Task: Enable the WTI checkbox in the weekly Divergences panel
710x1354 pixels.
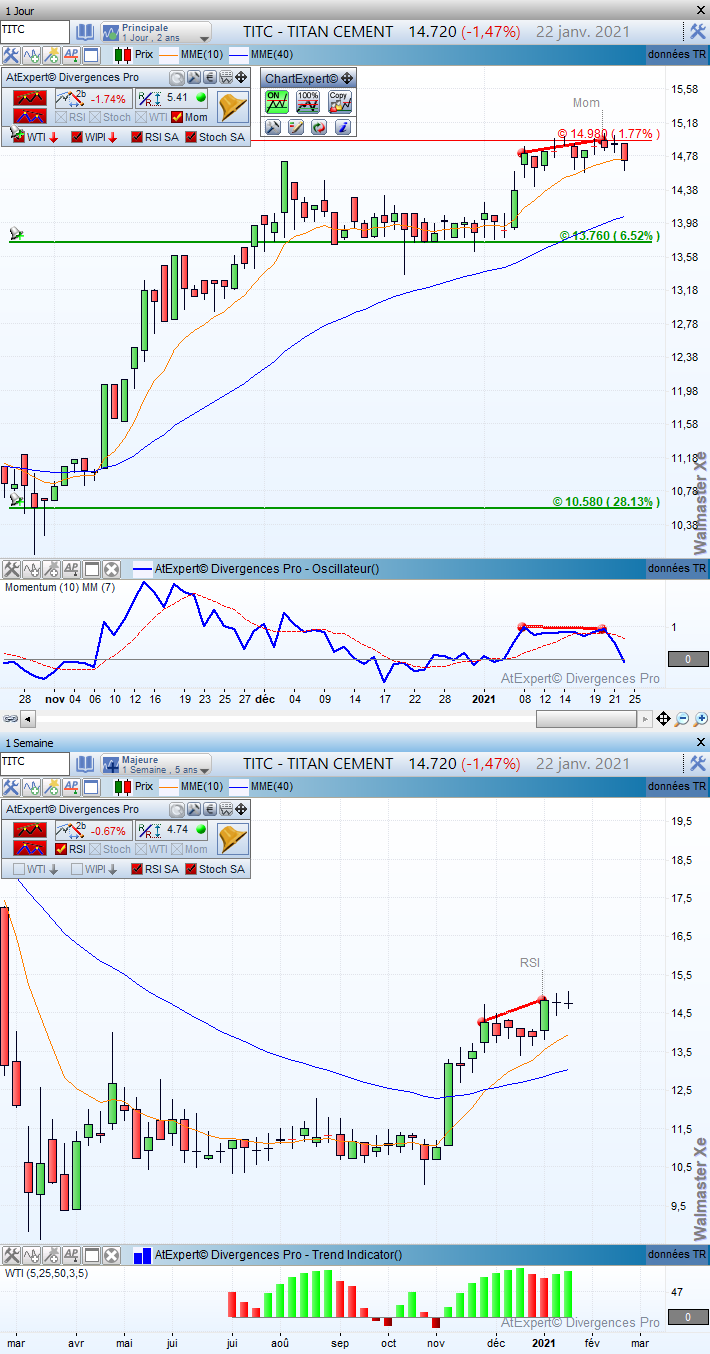Action: [x=19, y=869]
